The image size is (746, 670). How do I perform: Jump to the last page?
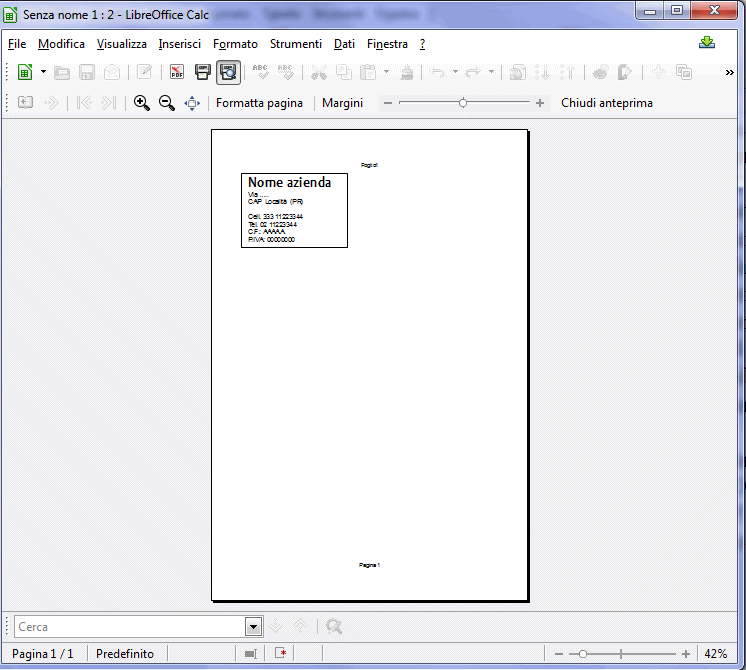pyautogui.click(x=109, y=102)
